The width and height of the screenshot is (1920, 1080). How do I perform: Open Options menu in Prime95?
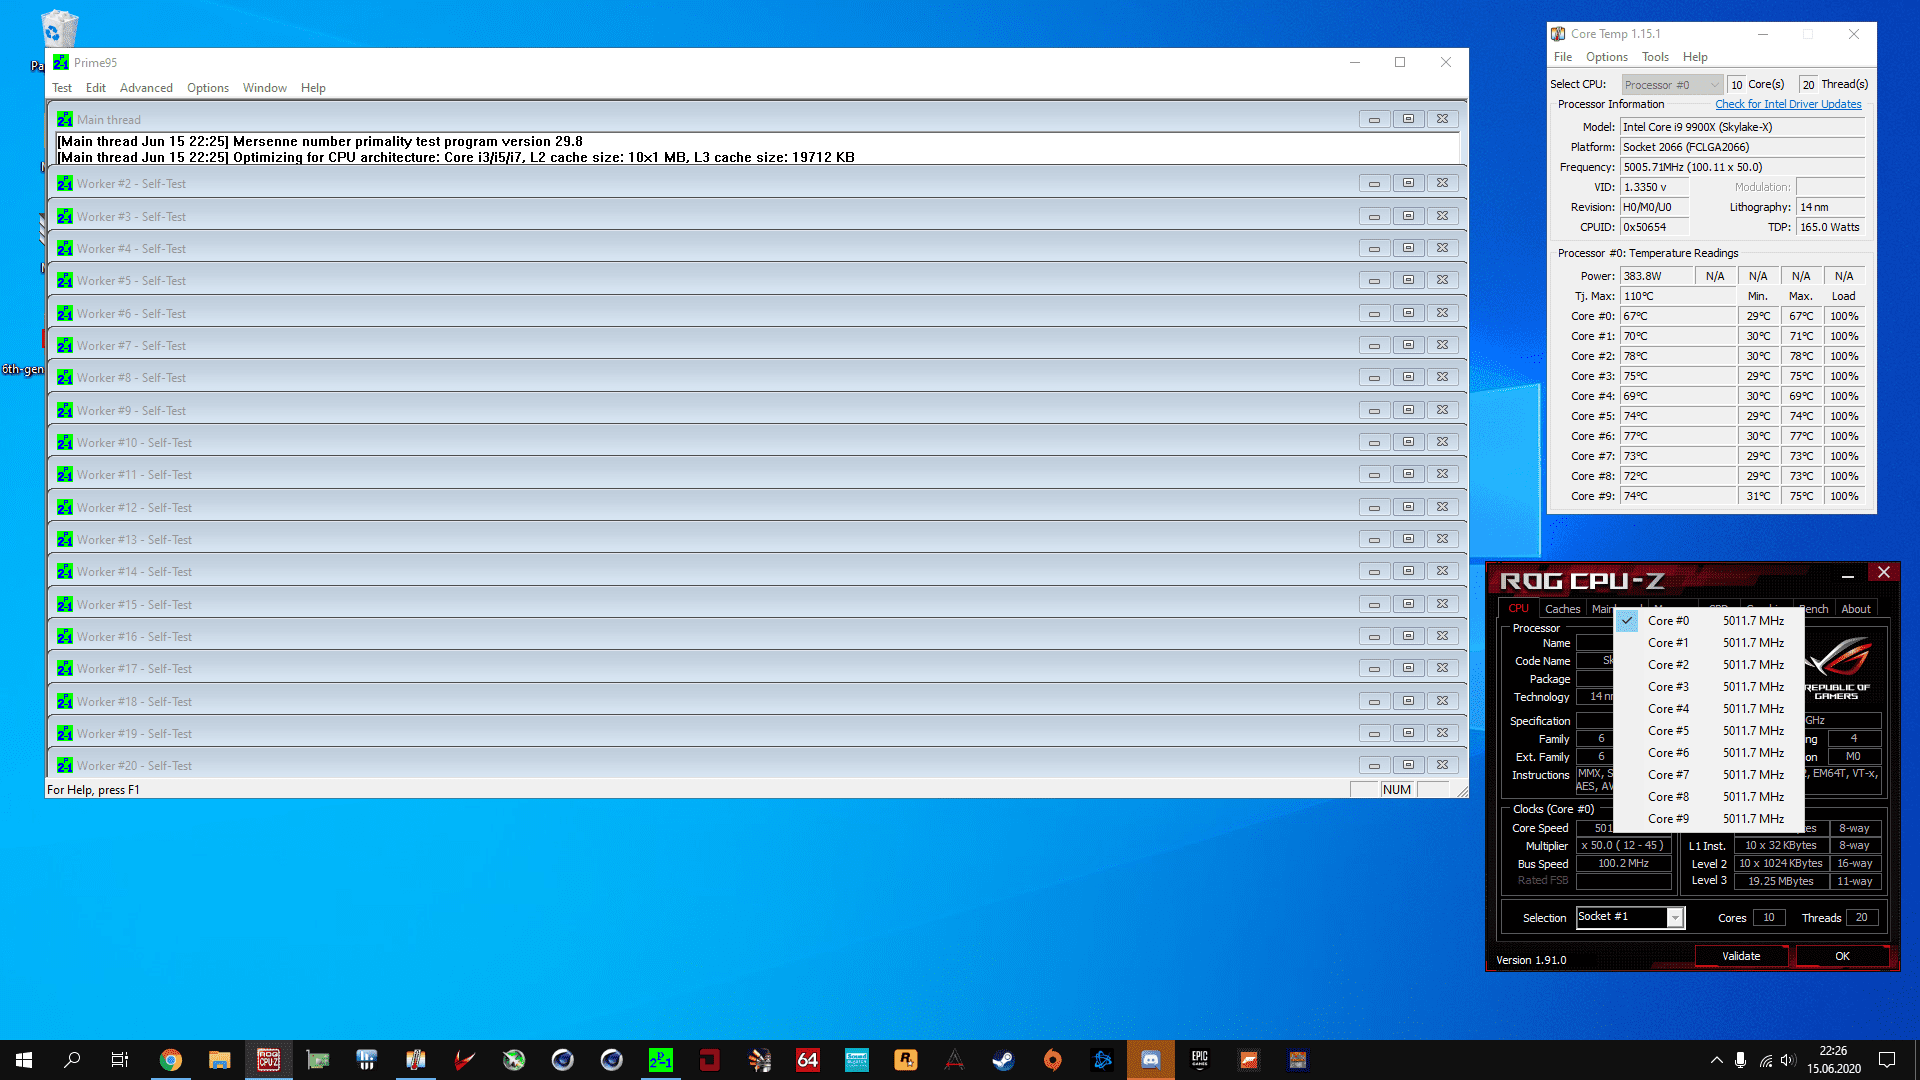pyautogui.click(x=208, y=88)
